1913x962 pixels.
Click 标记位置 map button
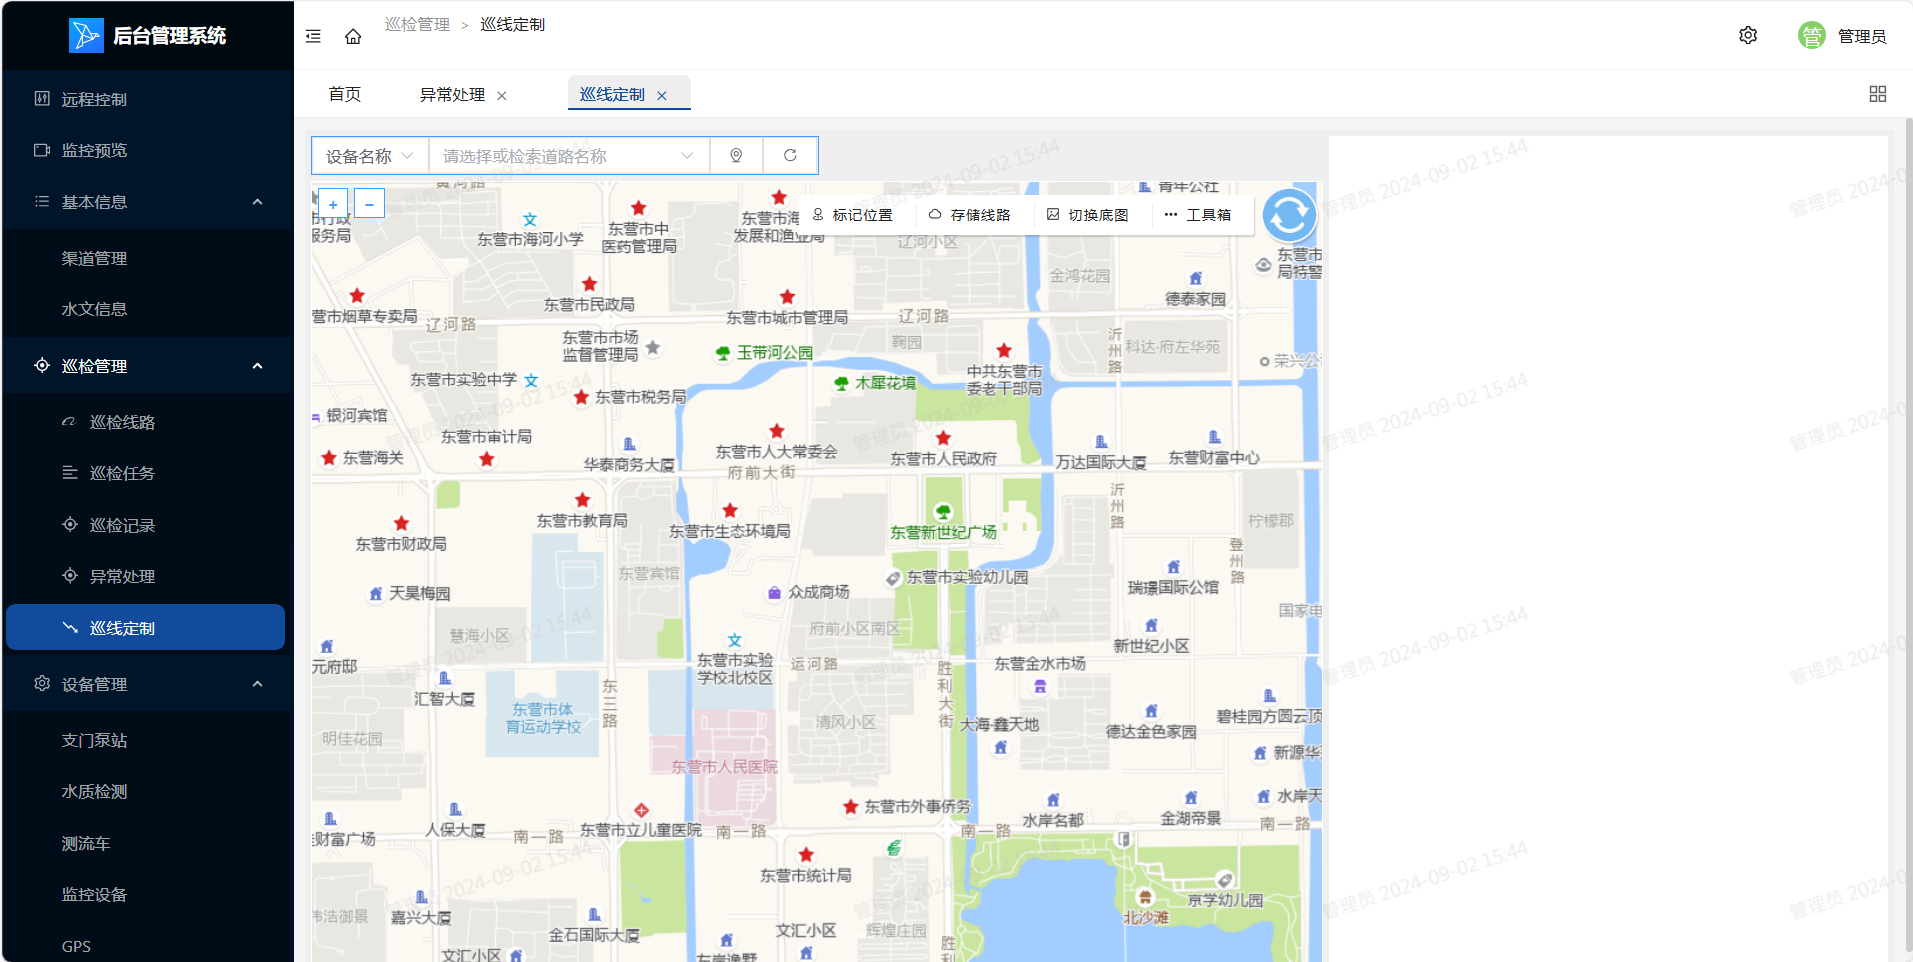(852, 215)
